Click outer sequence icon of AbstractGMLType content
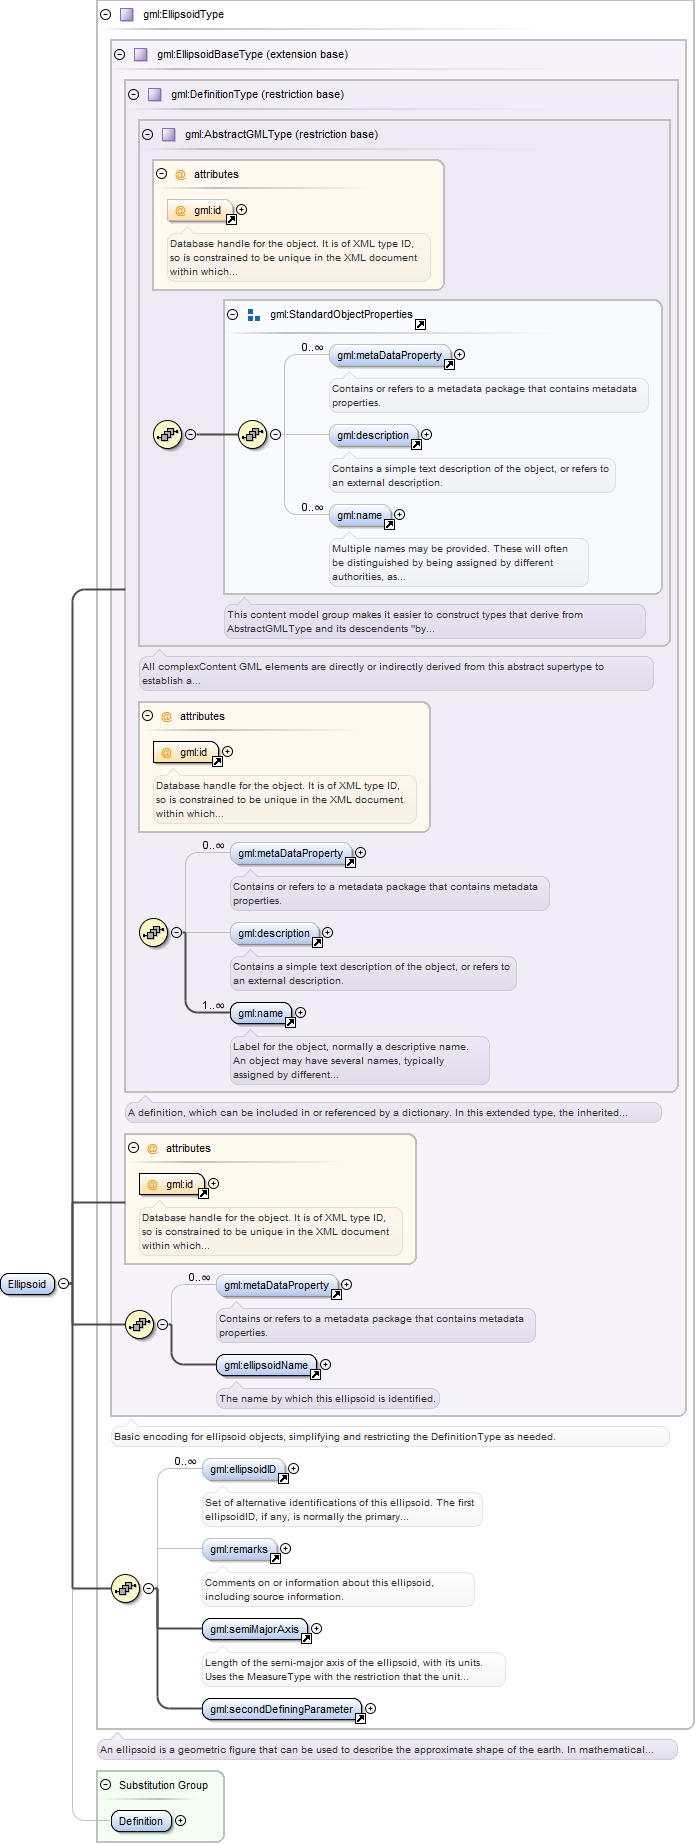 (x=167, y=434)
